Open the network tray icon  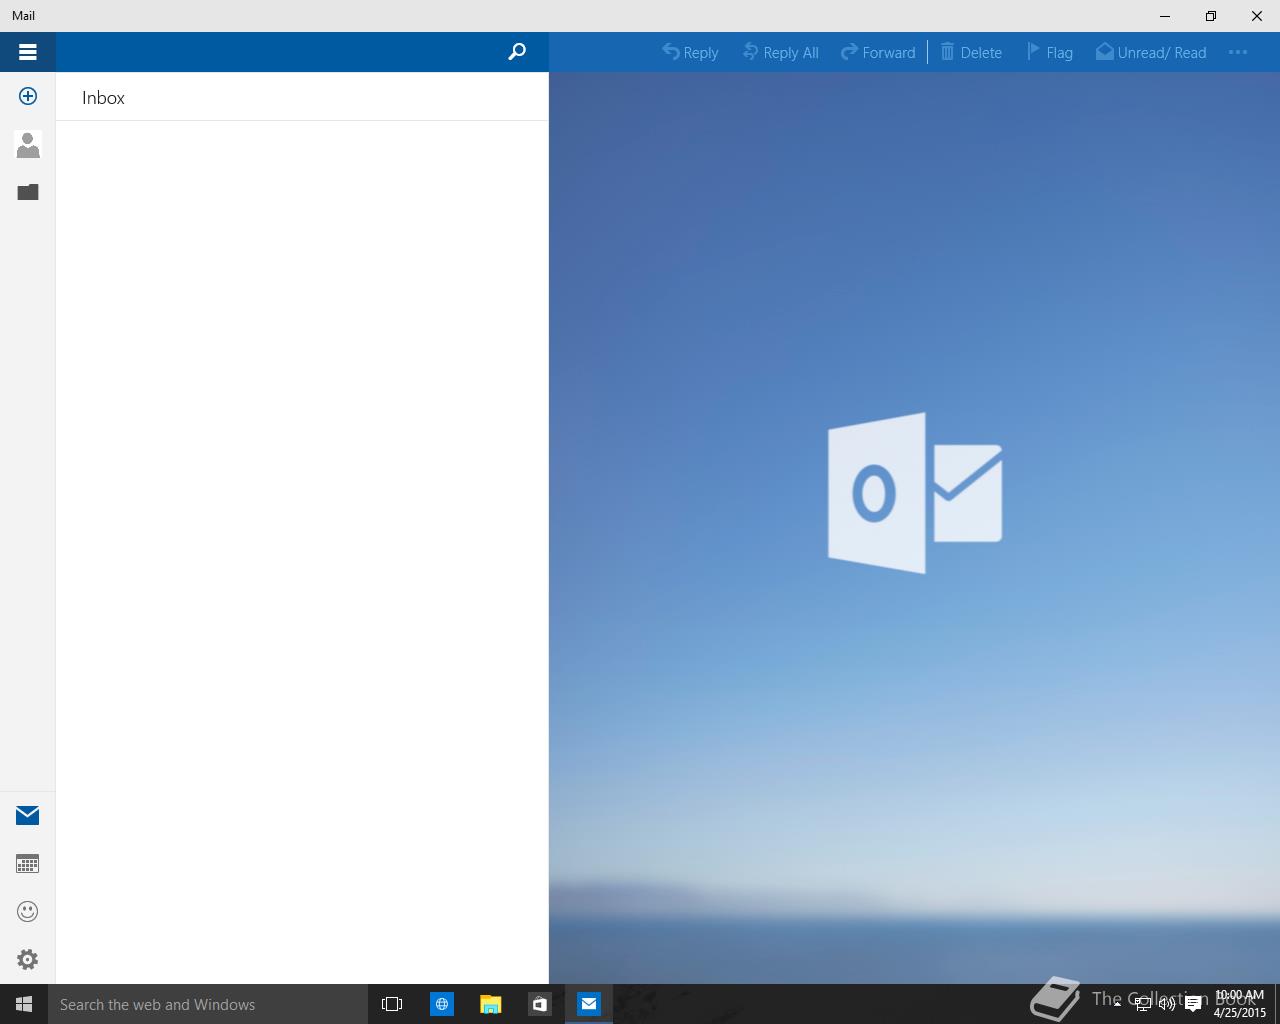(1142, 1004)
